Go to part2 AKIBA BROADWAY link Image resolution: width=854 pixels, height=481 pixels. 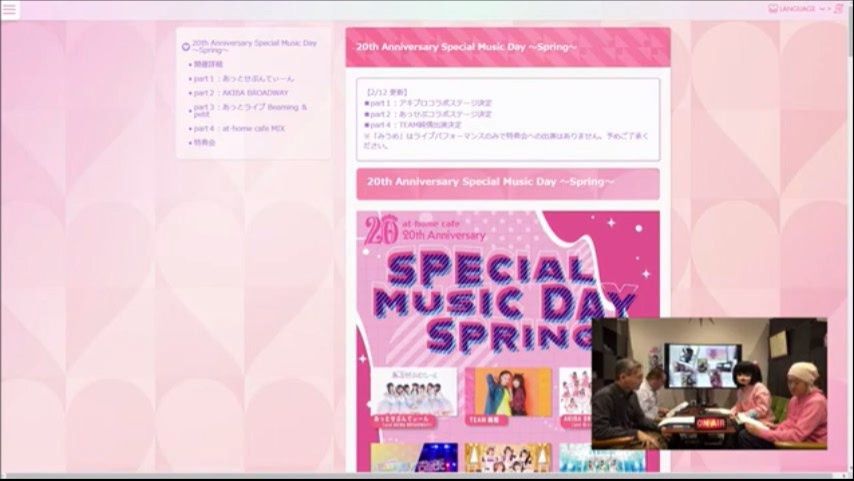241,93
